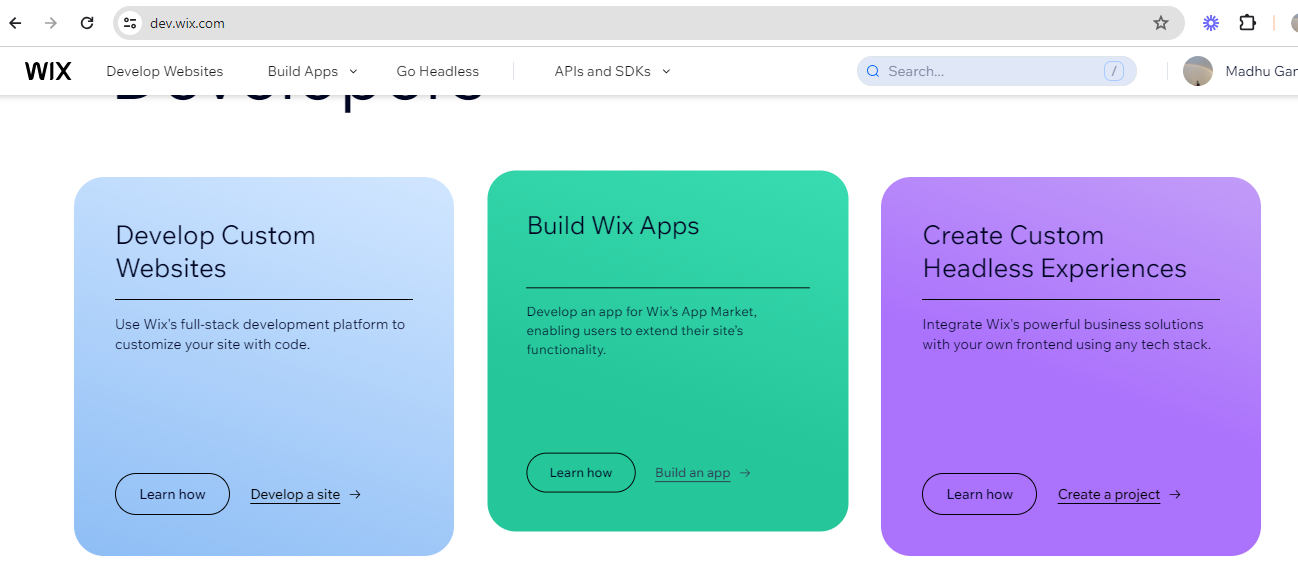The image size is (1298, 573).
Task: Open the Extensions puzzle icon
Action: (x=1247, y=23)
